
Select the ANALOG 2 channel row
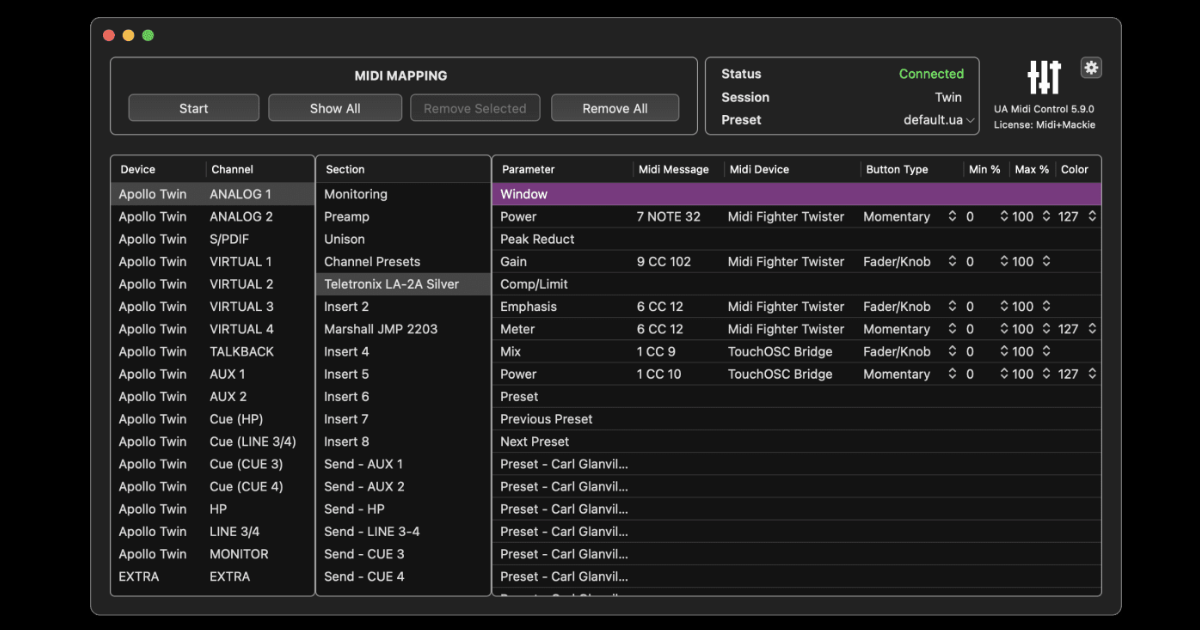[x=212, y=217]
